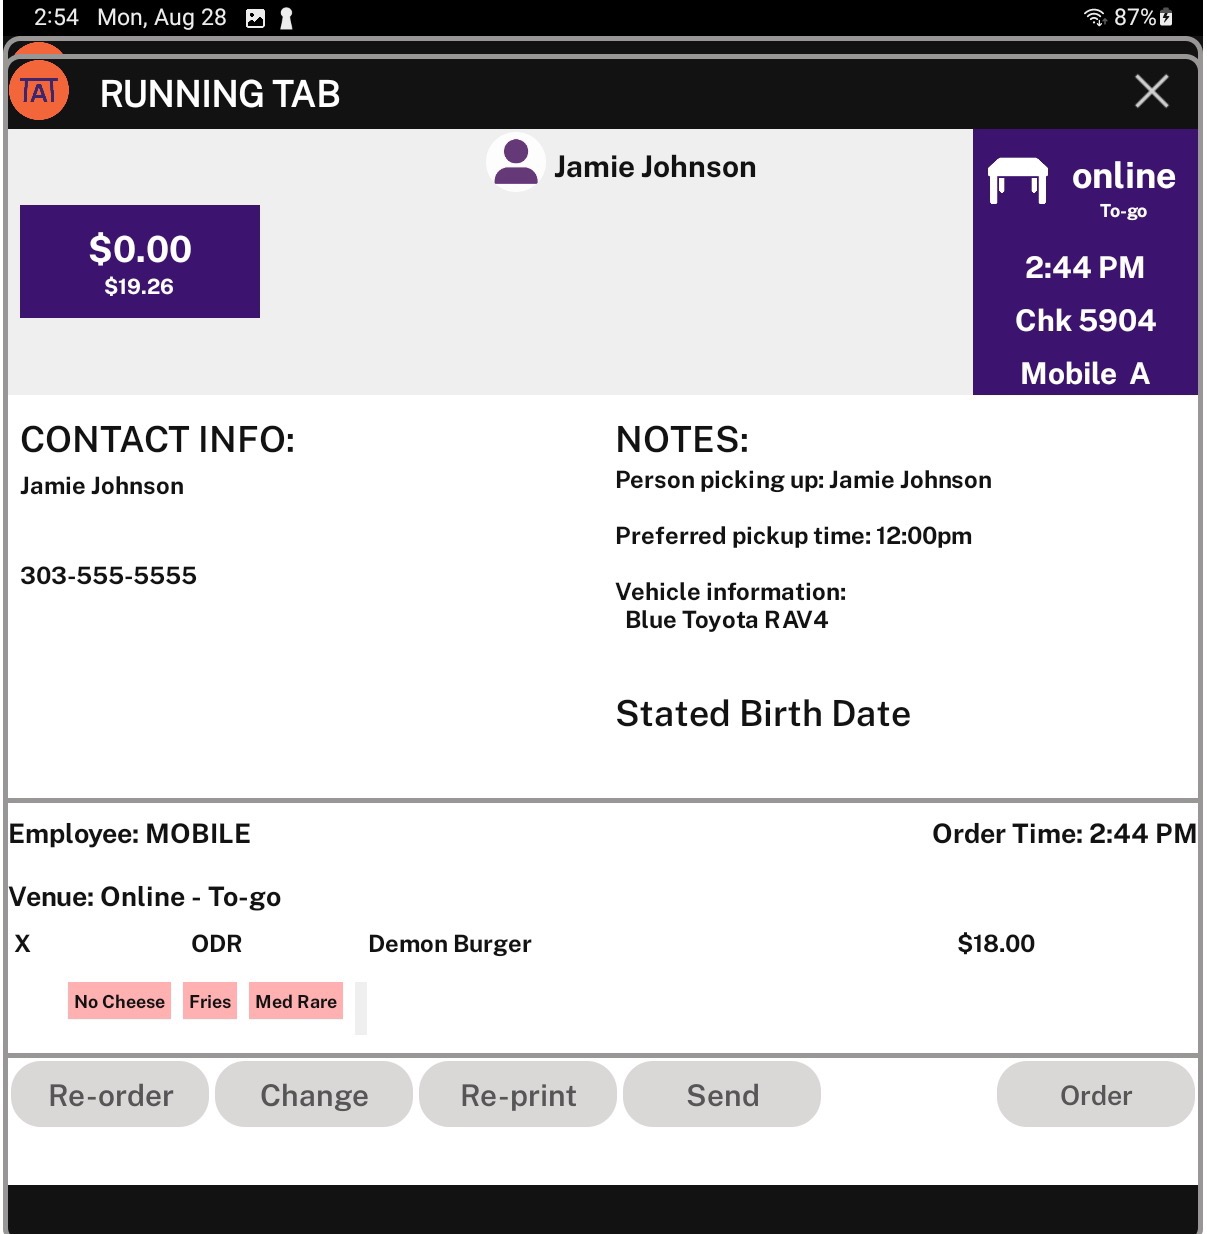Tap the keyhole notification icon in status bar

286,18
